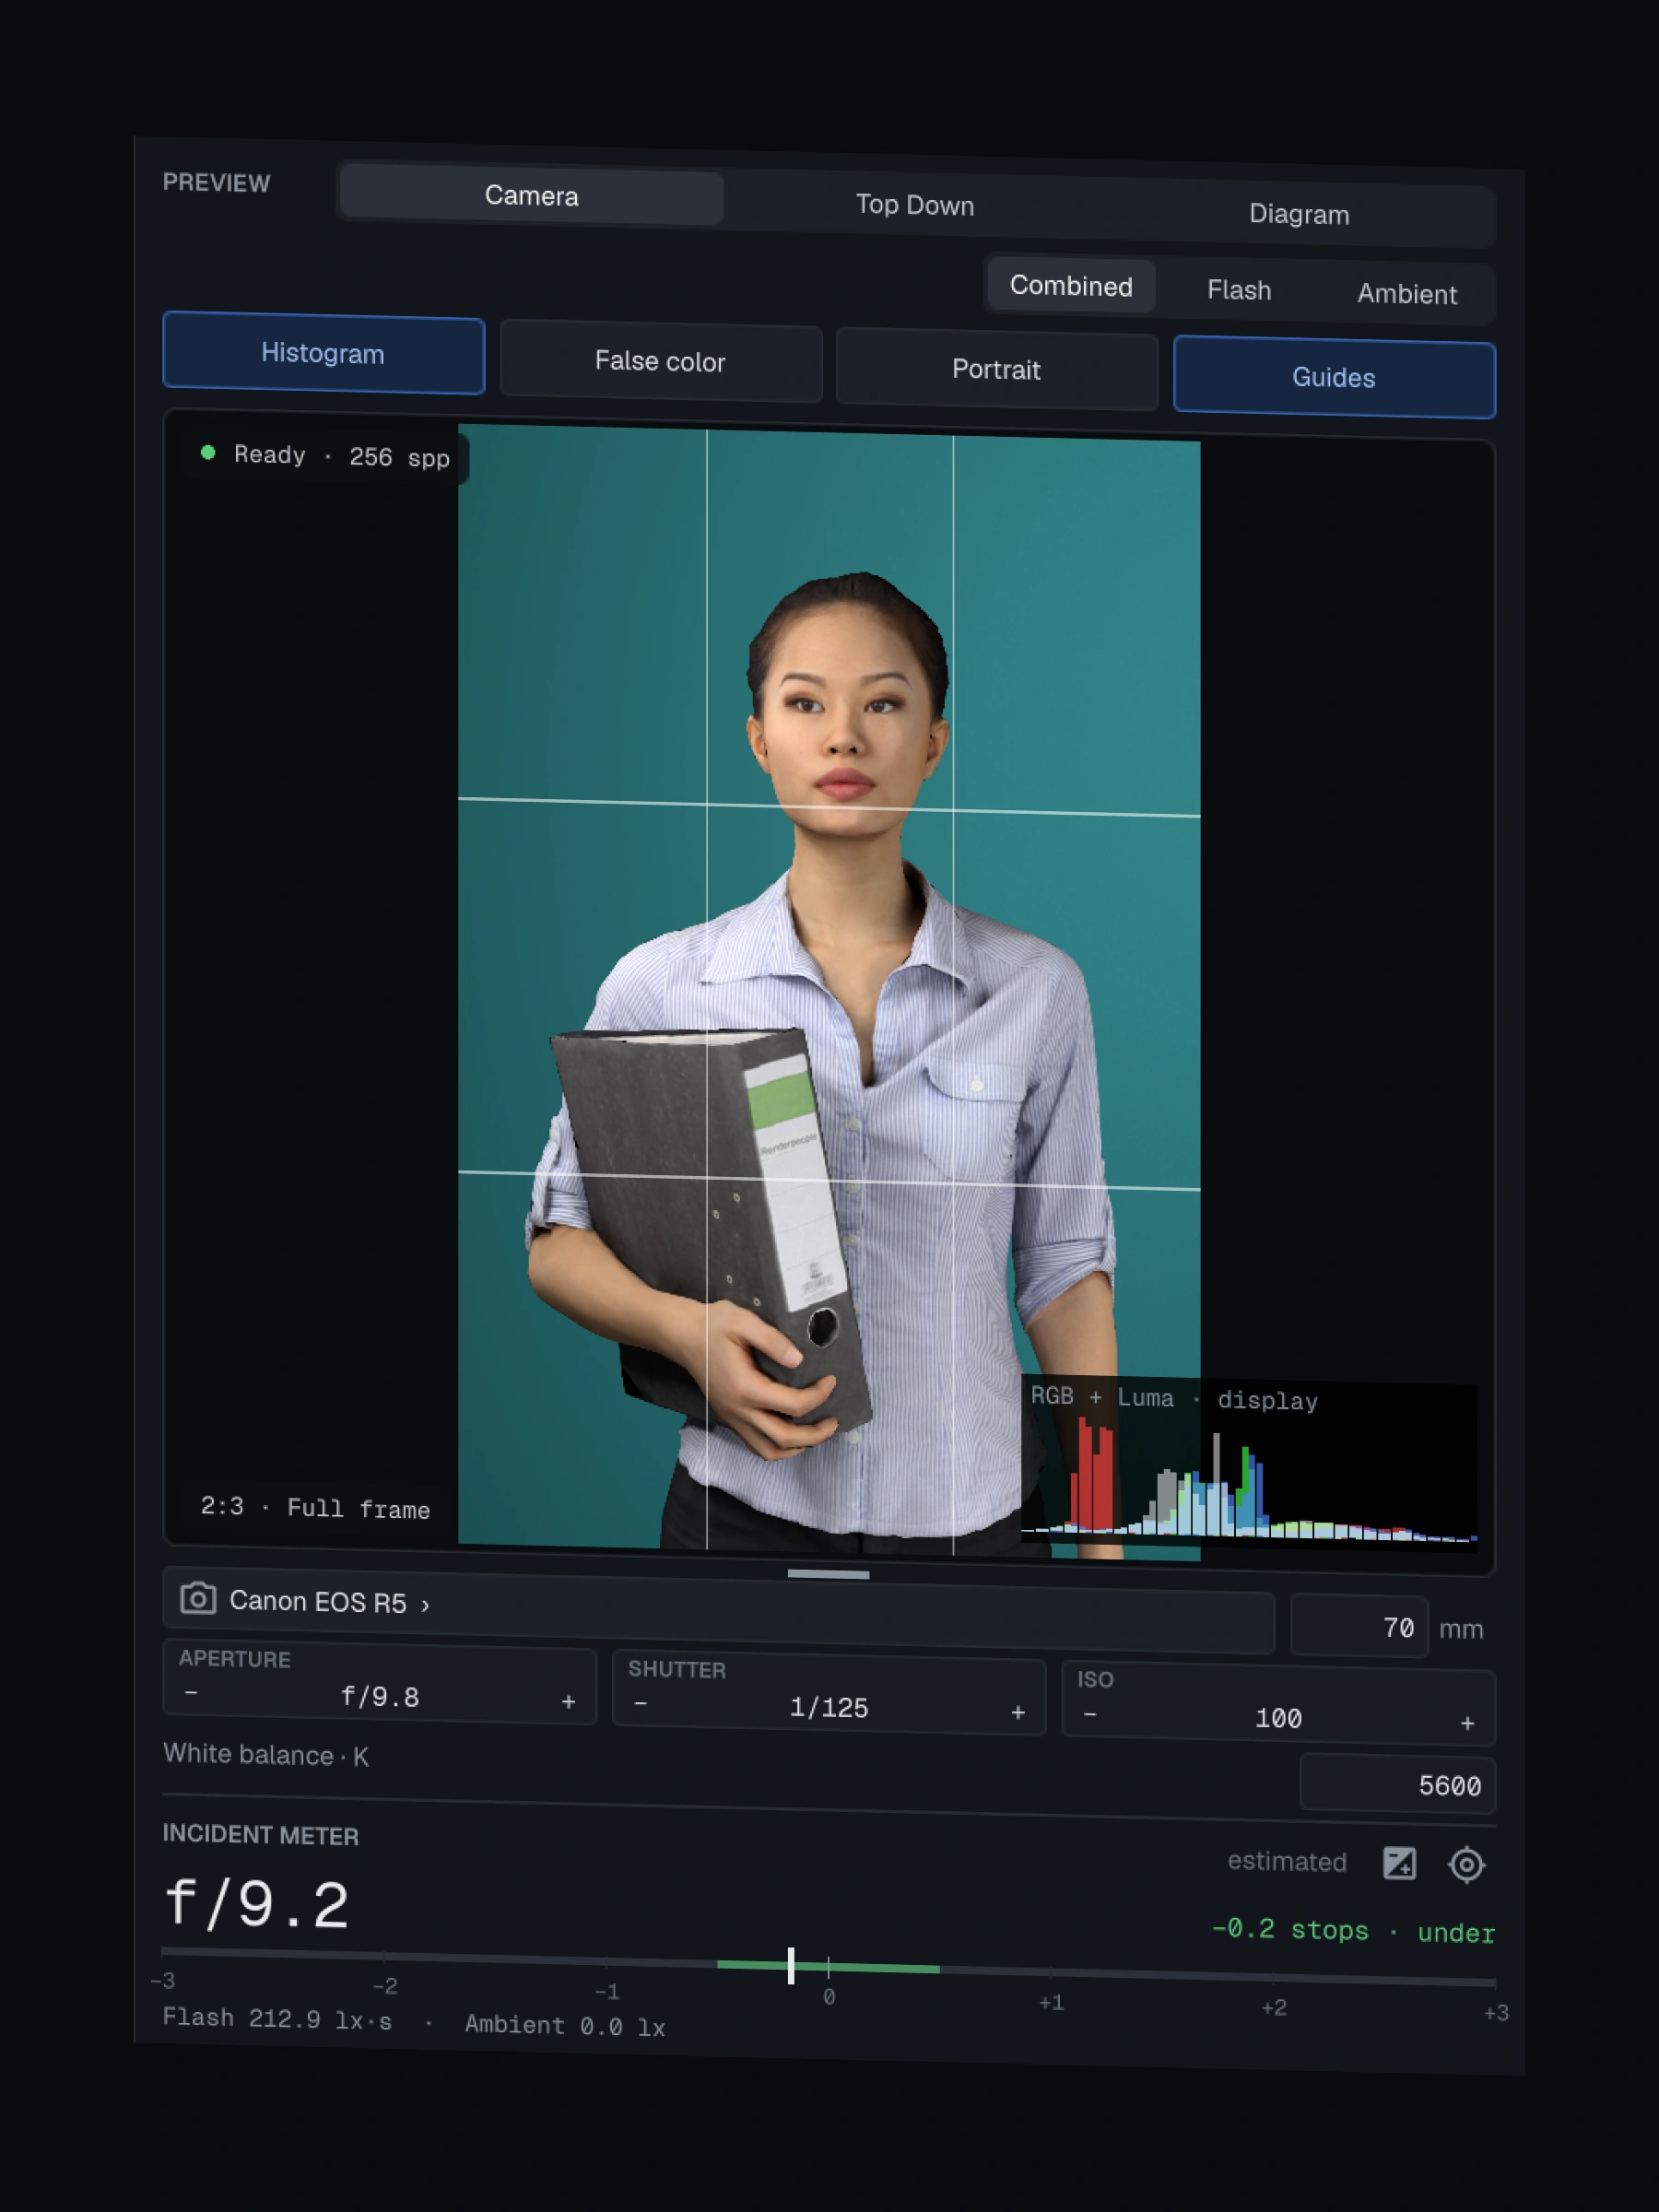Click the meter target crosshair icon

[x=1466, y=1865]
